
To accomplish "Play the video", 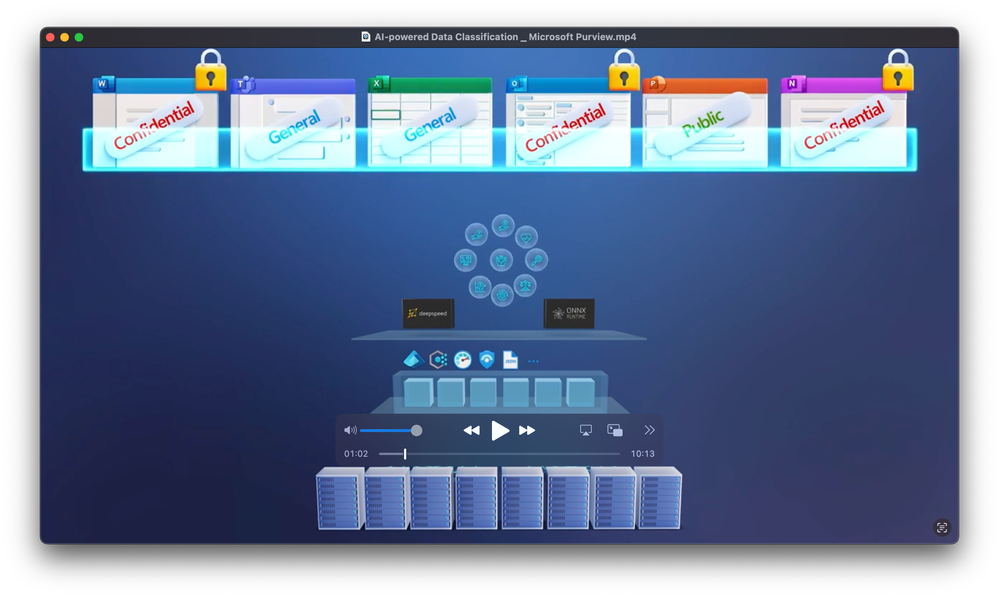I will (x=500, y=431).
